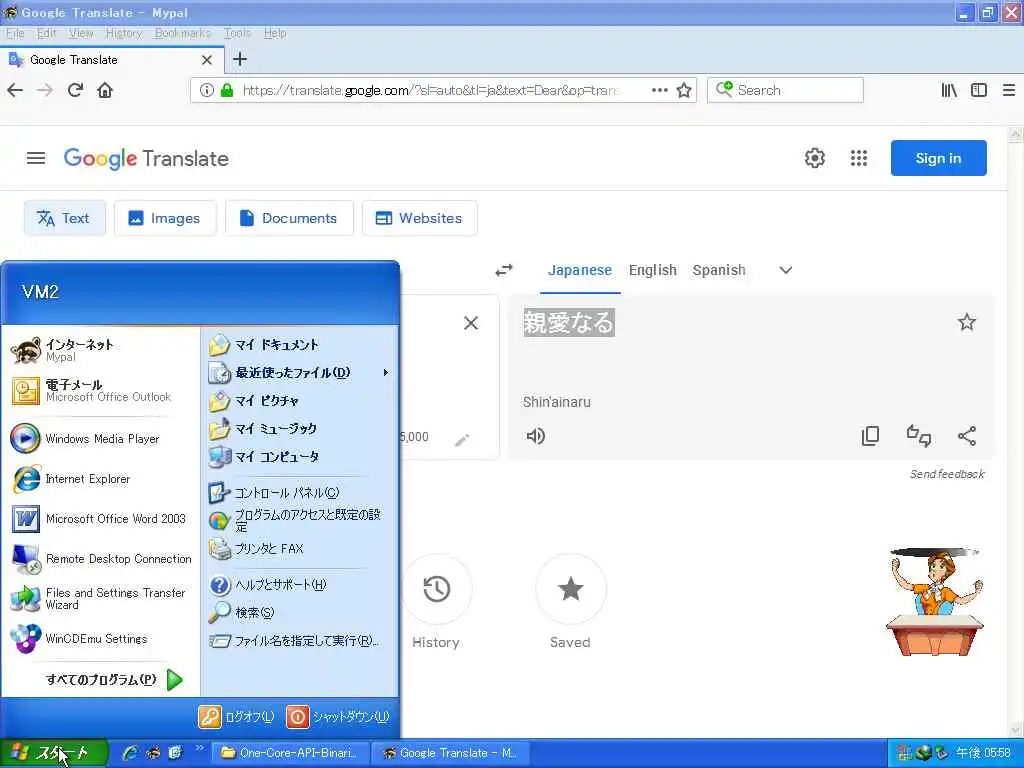Viewport: 1024px width, 768px height.
Task: Open Files and Settings Transfer Wizard
Action: [x=100, y=598]
